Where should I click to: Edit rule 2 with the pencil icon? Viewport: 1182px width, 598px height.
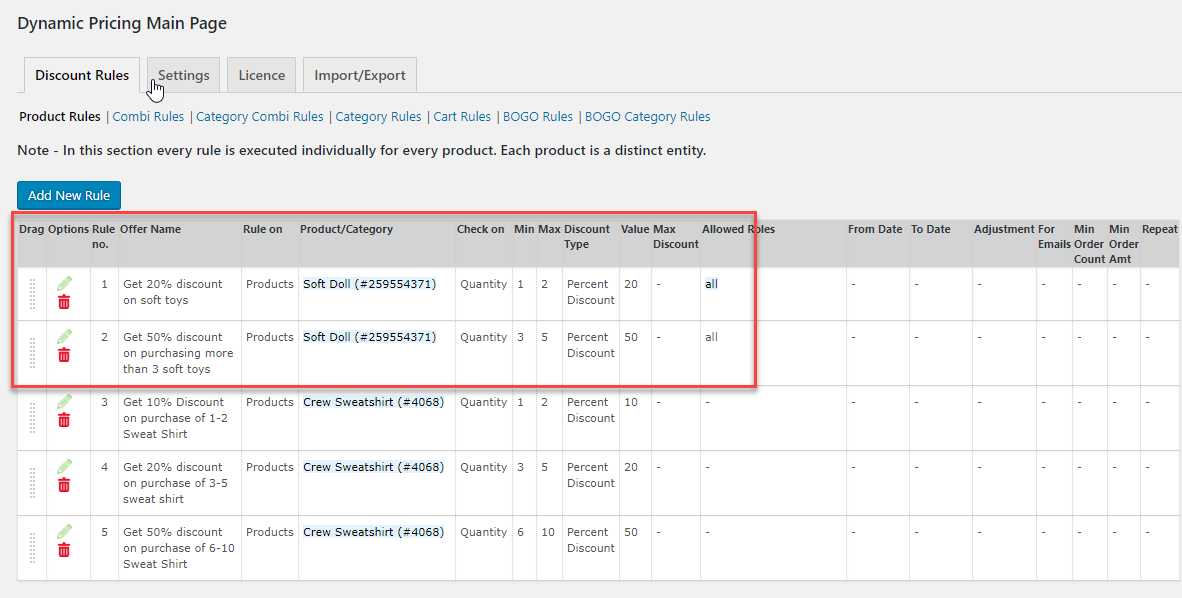[x=65, y=336]
